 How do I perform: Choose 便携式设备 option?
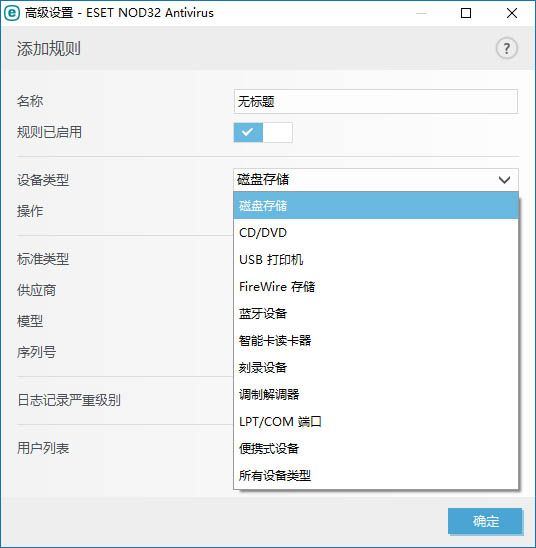click(376, 448)
